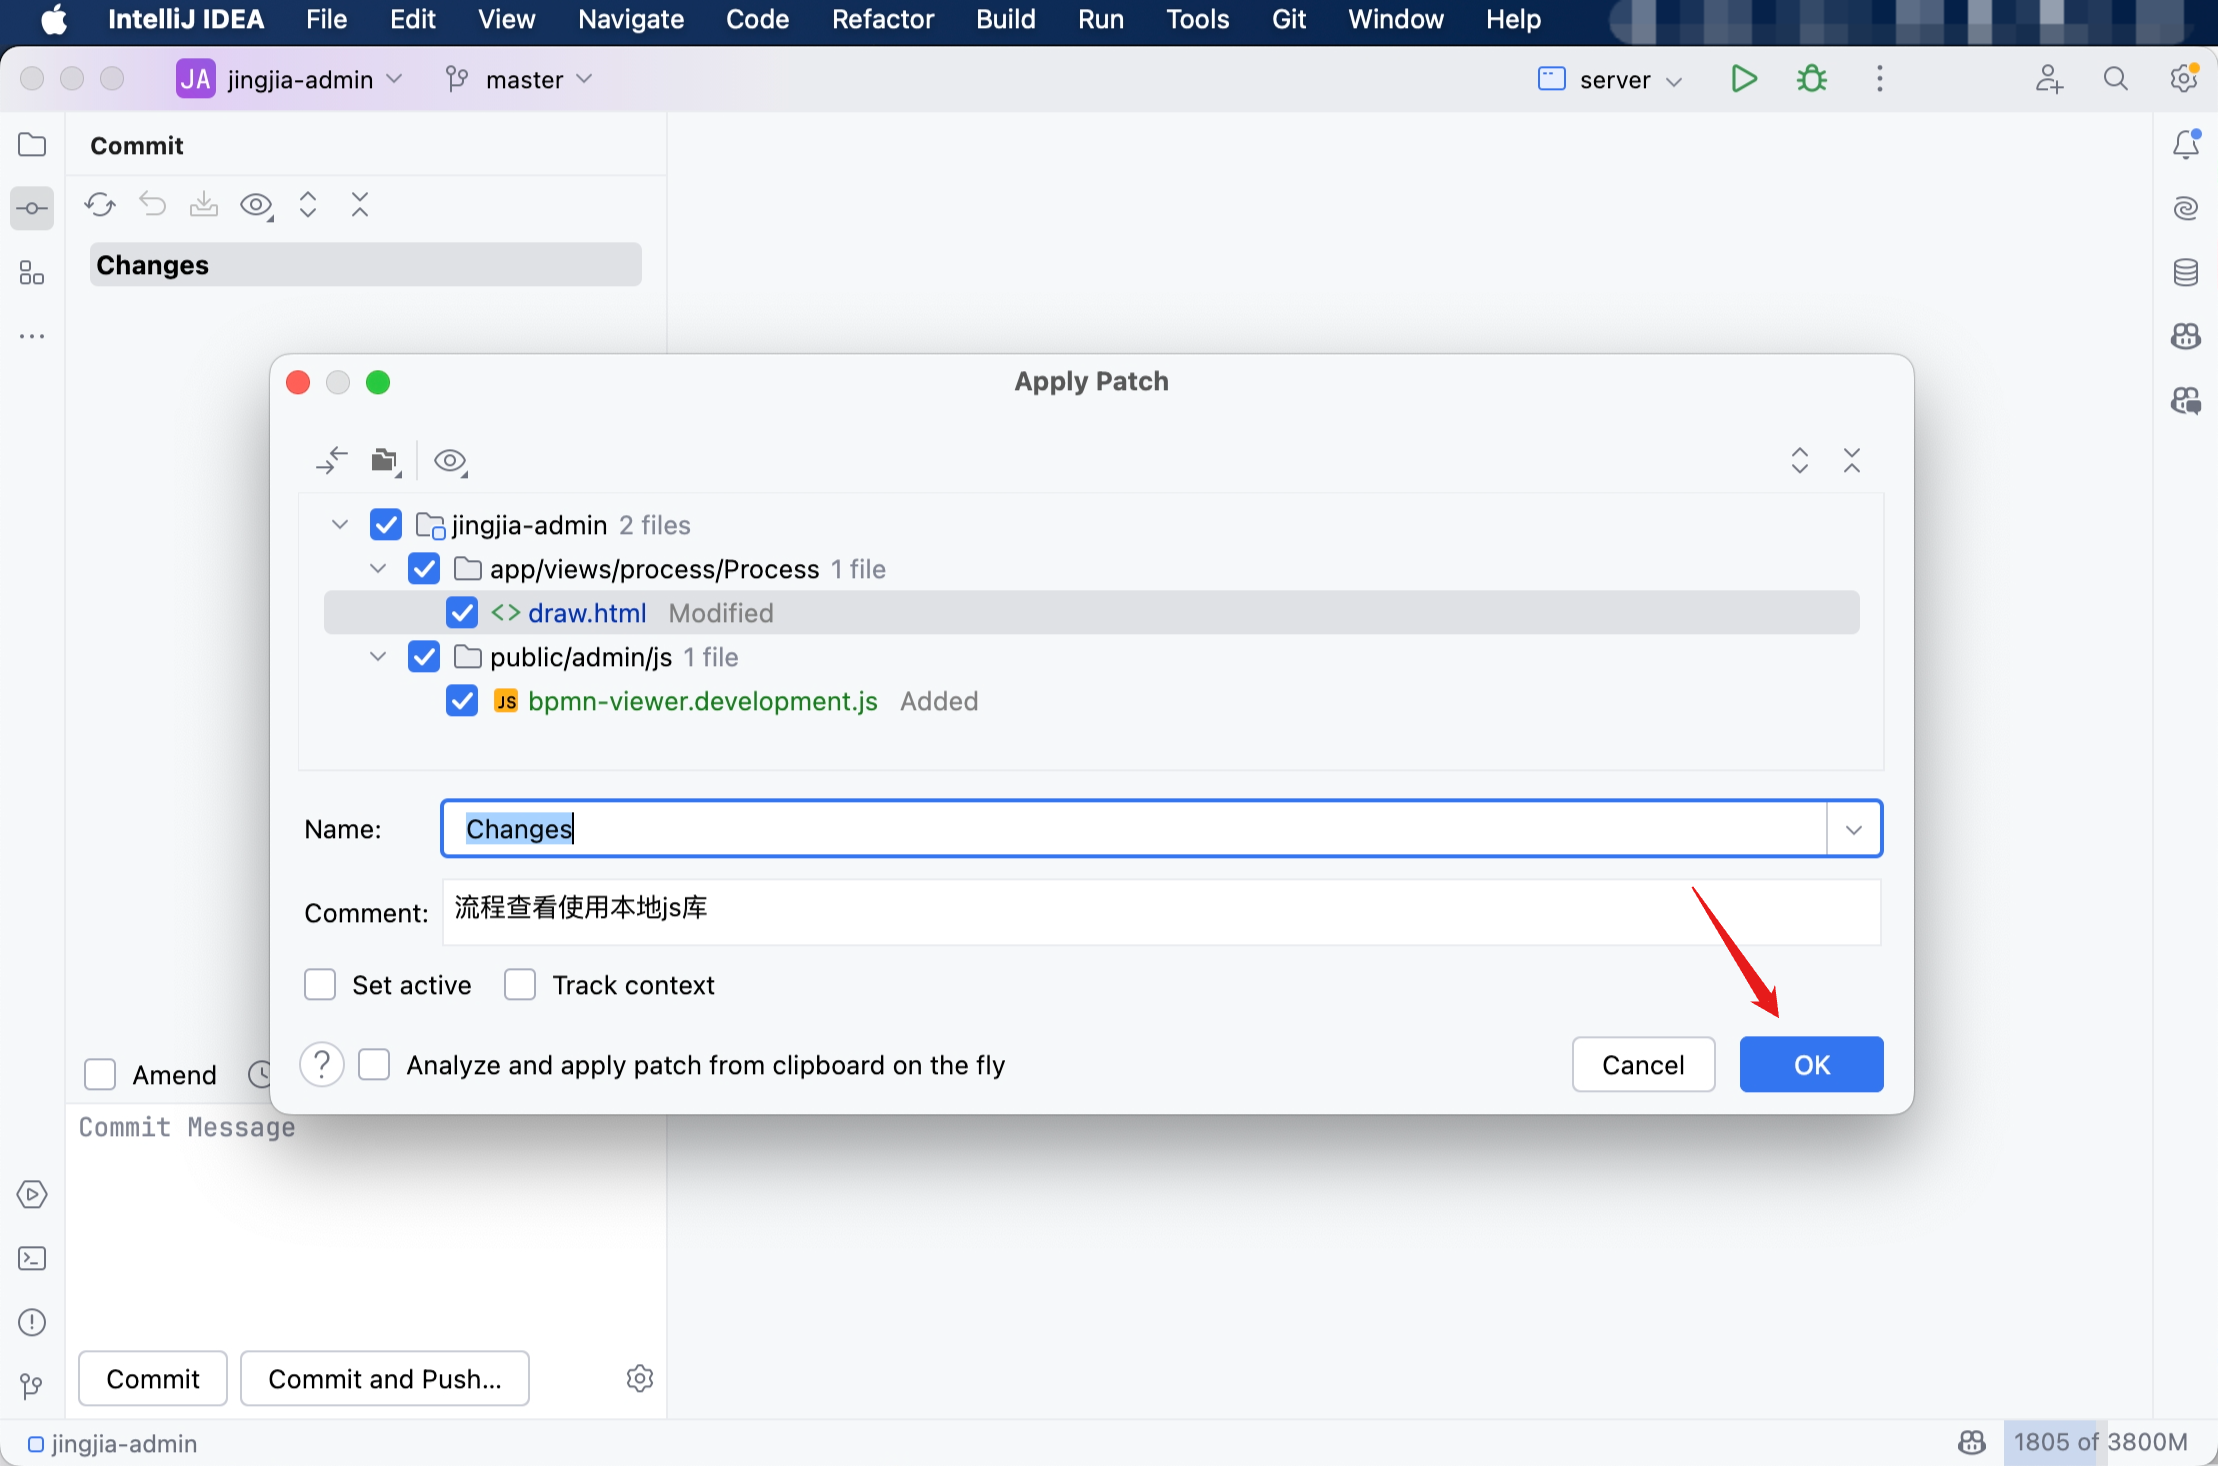Uncheck the draw.html file checkbox
Image resolution: width=2218 pixels, height=1466 pixels.
462,613
